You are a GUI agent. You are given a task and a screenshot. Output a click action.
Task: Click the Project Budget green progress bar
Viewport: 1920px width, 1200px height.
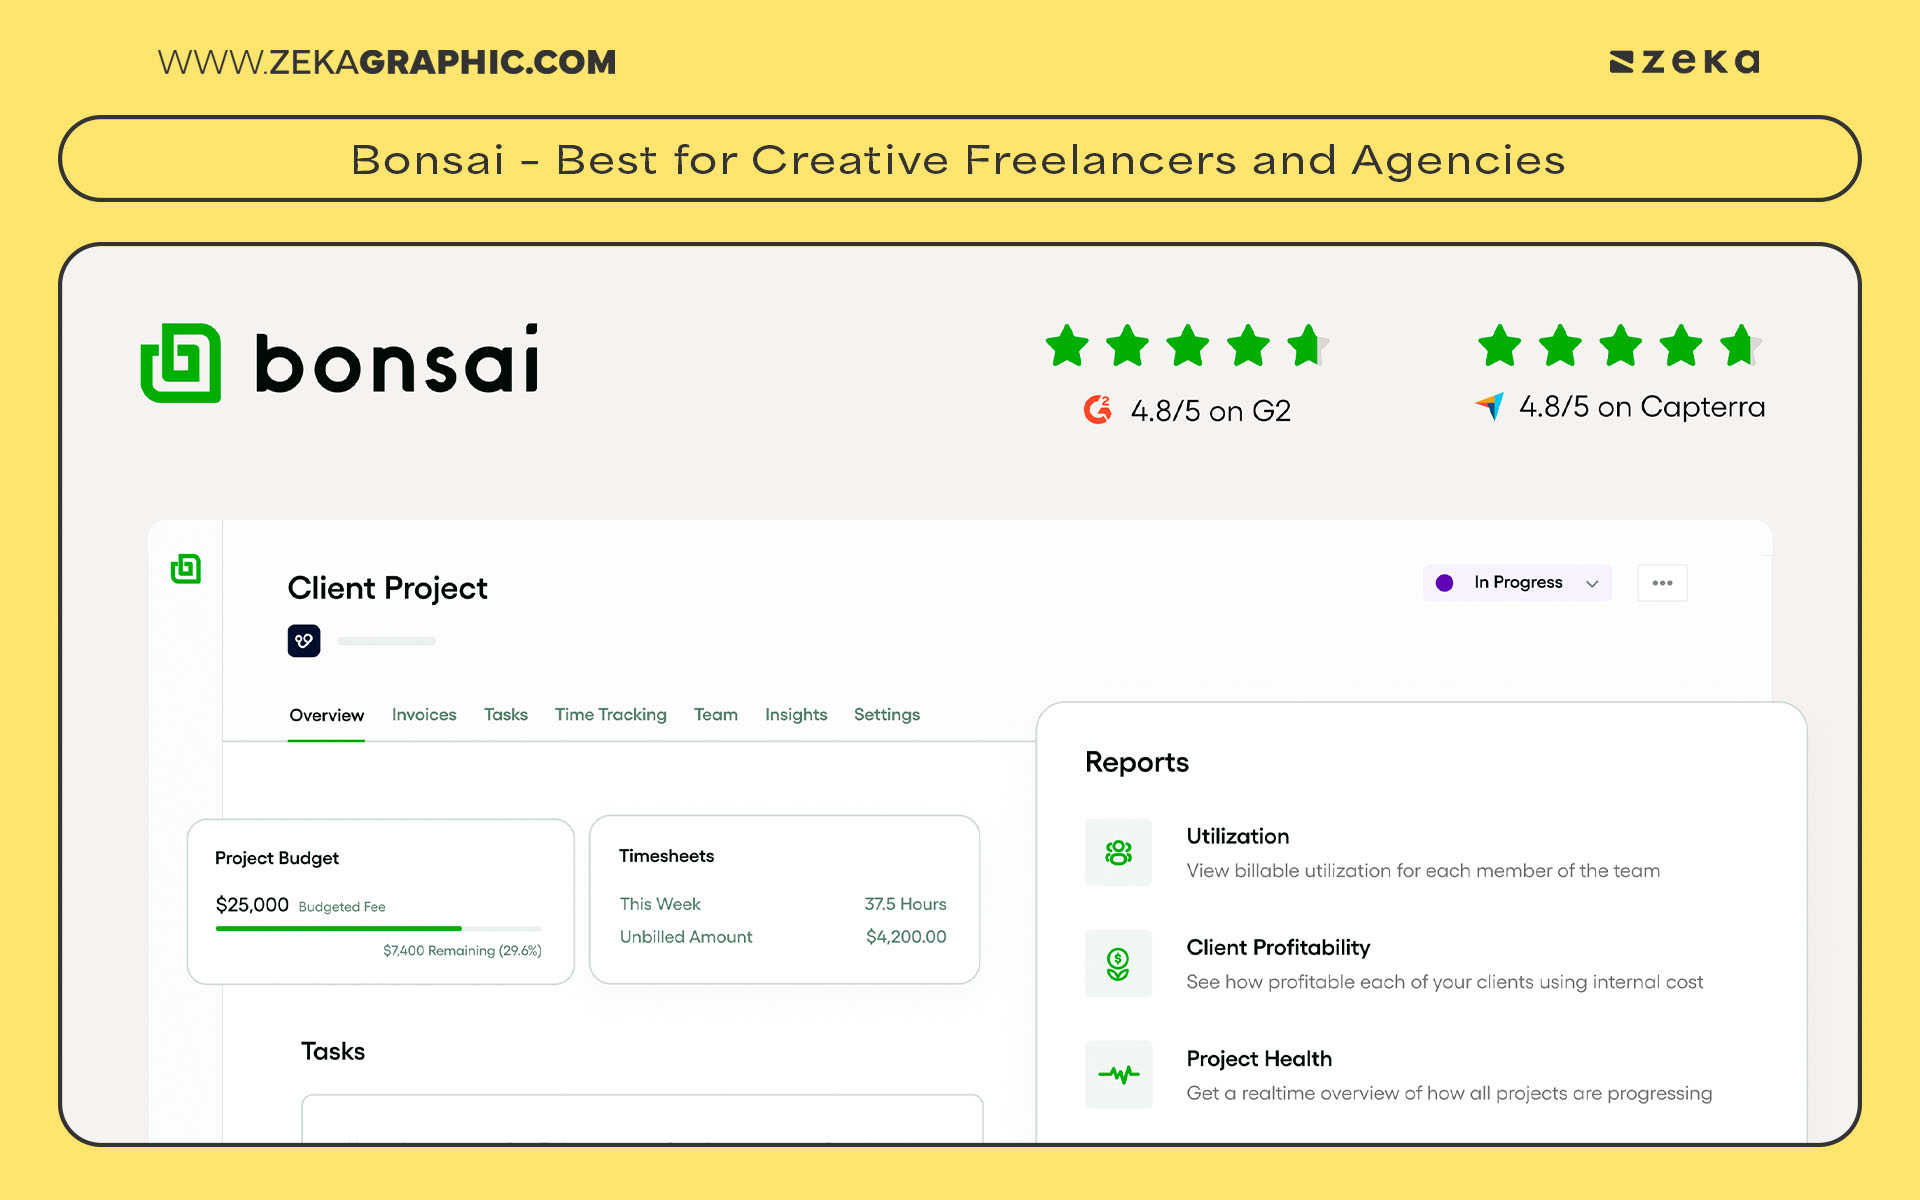pos(337,928)
